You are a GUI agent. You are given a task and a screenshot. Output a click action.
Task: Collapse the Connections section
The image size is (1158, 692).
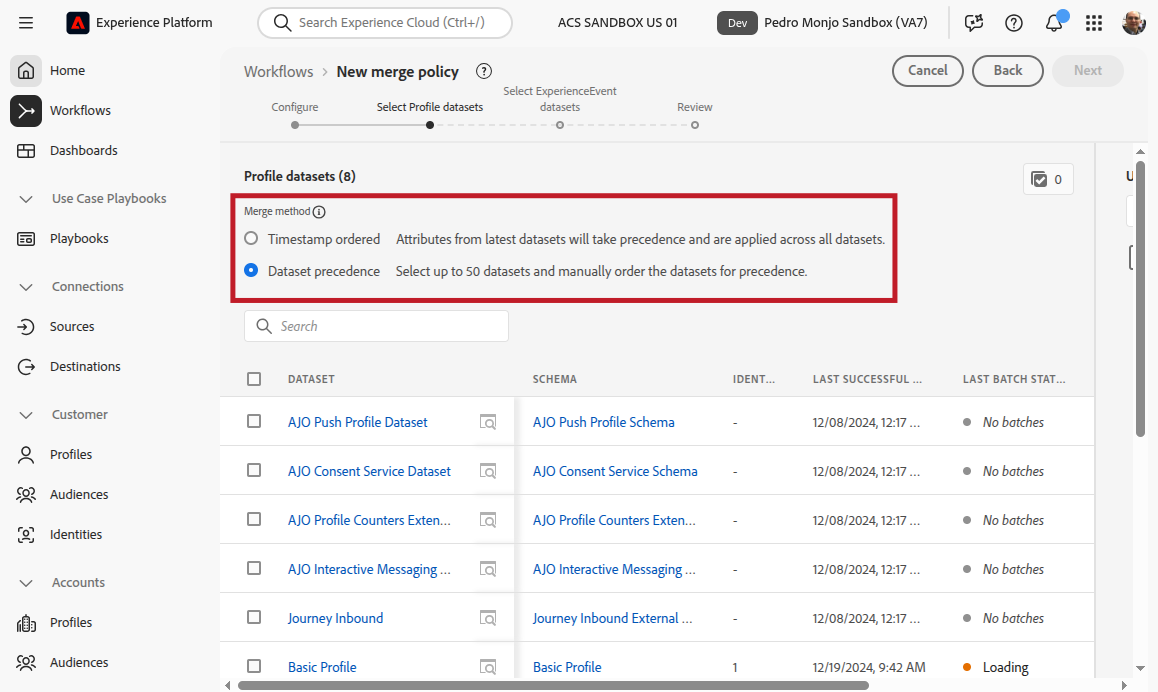pos(27,287)
